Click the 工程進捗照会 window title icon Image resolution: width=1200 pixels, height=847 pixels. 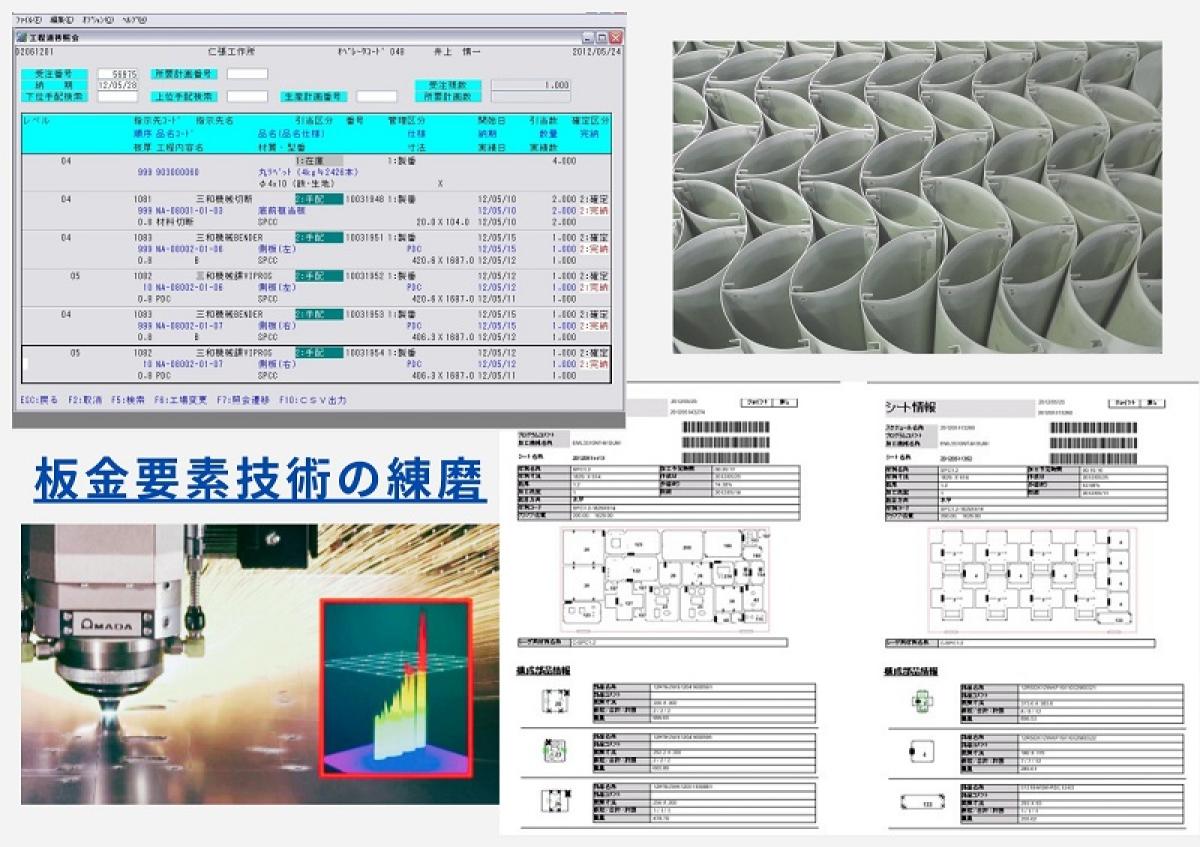pyautogui.click(x=23, y=37)
